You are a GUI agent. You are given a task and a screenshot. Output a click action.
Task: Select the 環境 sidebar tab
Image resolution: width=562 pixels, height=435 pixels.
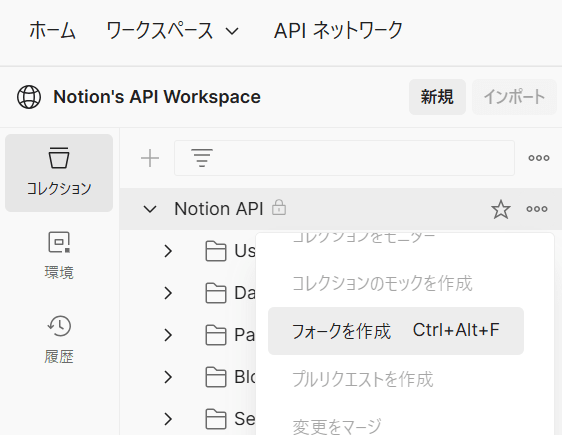click(59, 256)
